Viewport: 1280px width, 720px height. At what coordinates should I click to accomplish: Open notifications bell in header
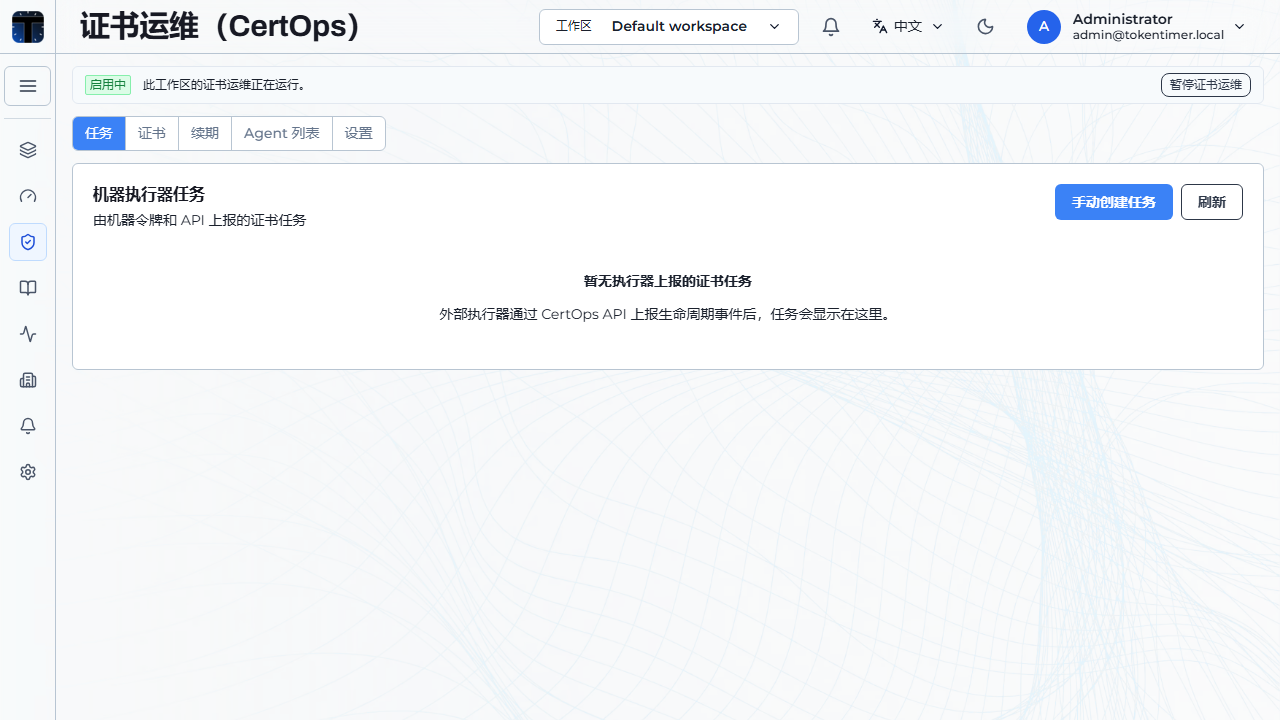pyautogui.click(x=831, y=27)
